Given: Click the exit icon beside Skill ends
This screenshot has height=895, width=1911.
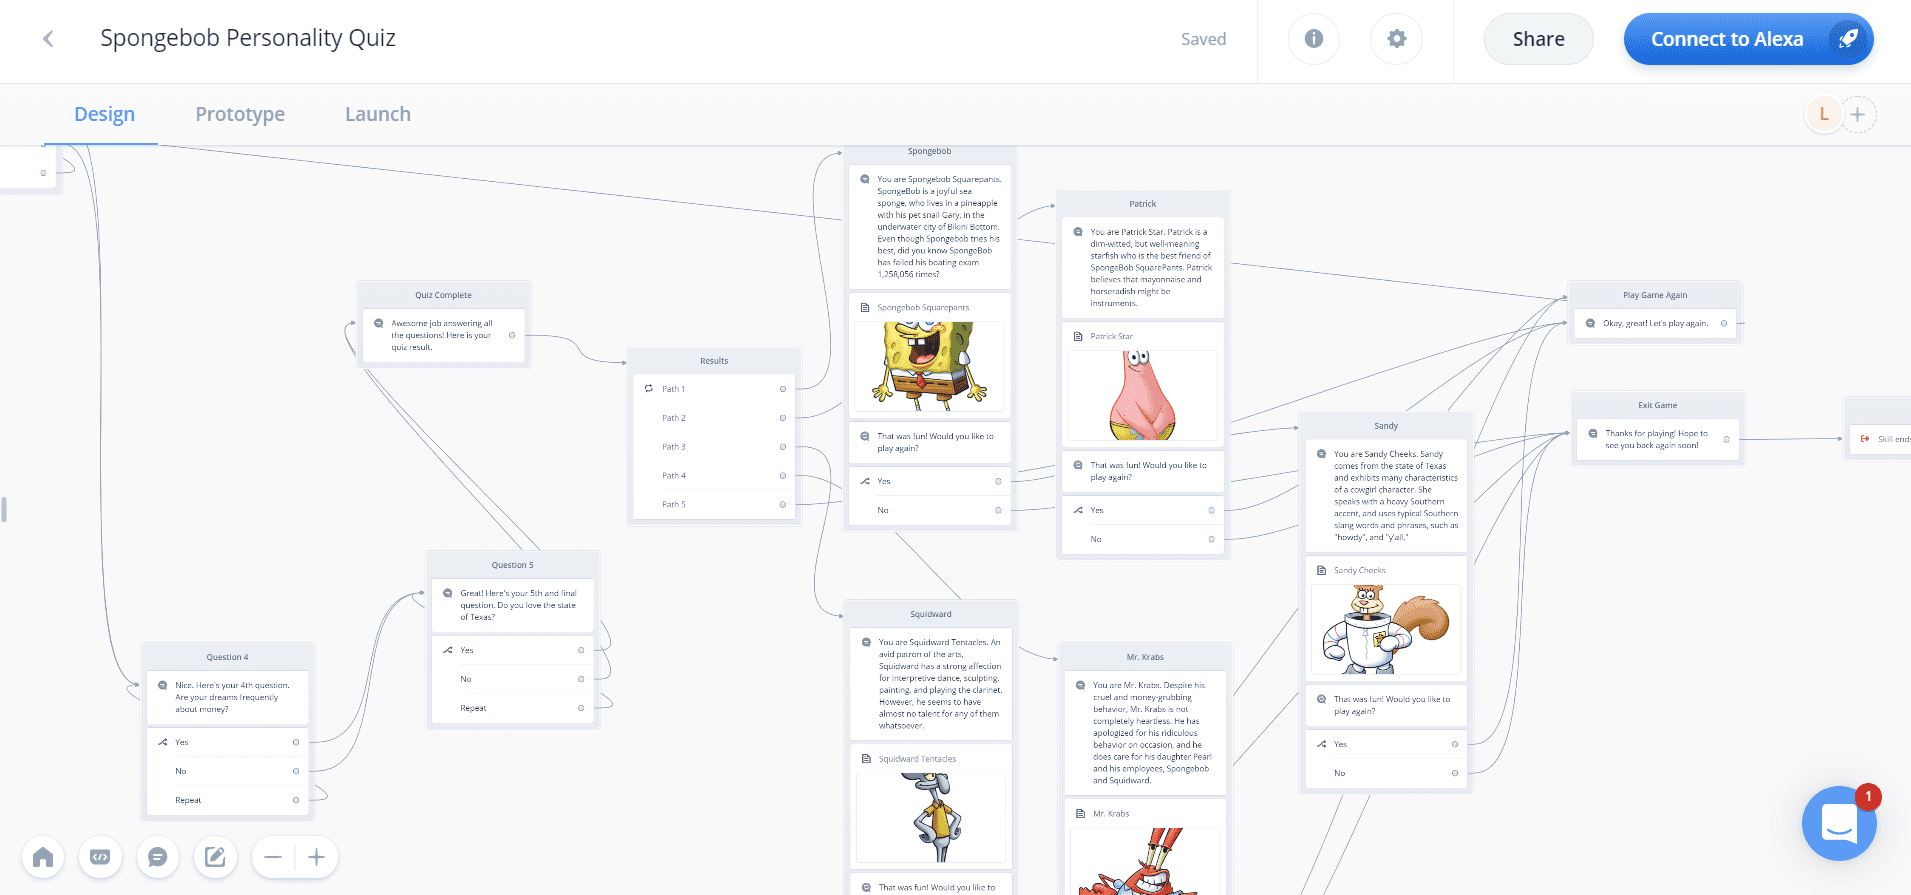Looking at the screenshot, I should click(1865, 439).
